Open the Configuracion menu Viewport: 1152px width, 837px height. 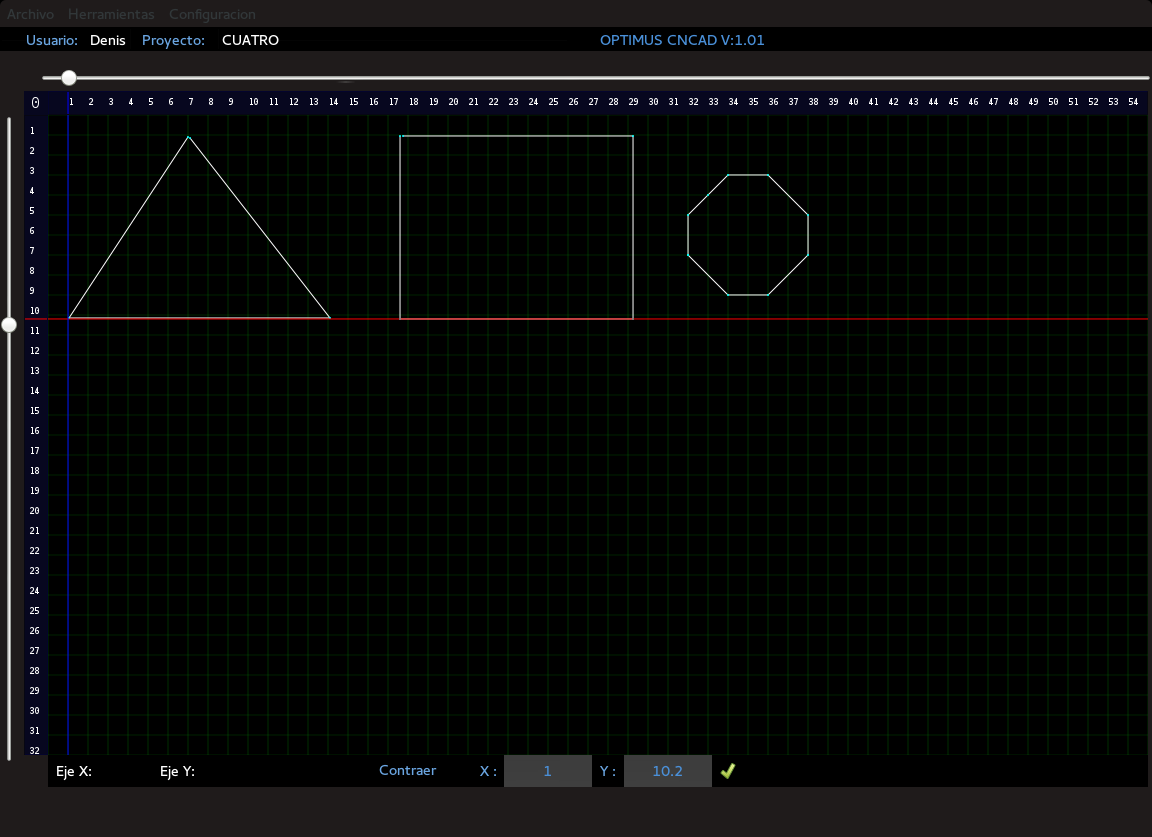pyautogui.click(x=212, y=14)
